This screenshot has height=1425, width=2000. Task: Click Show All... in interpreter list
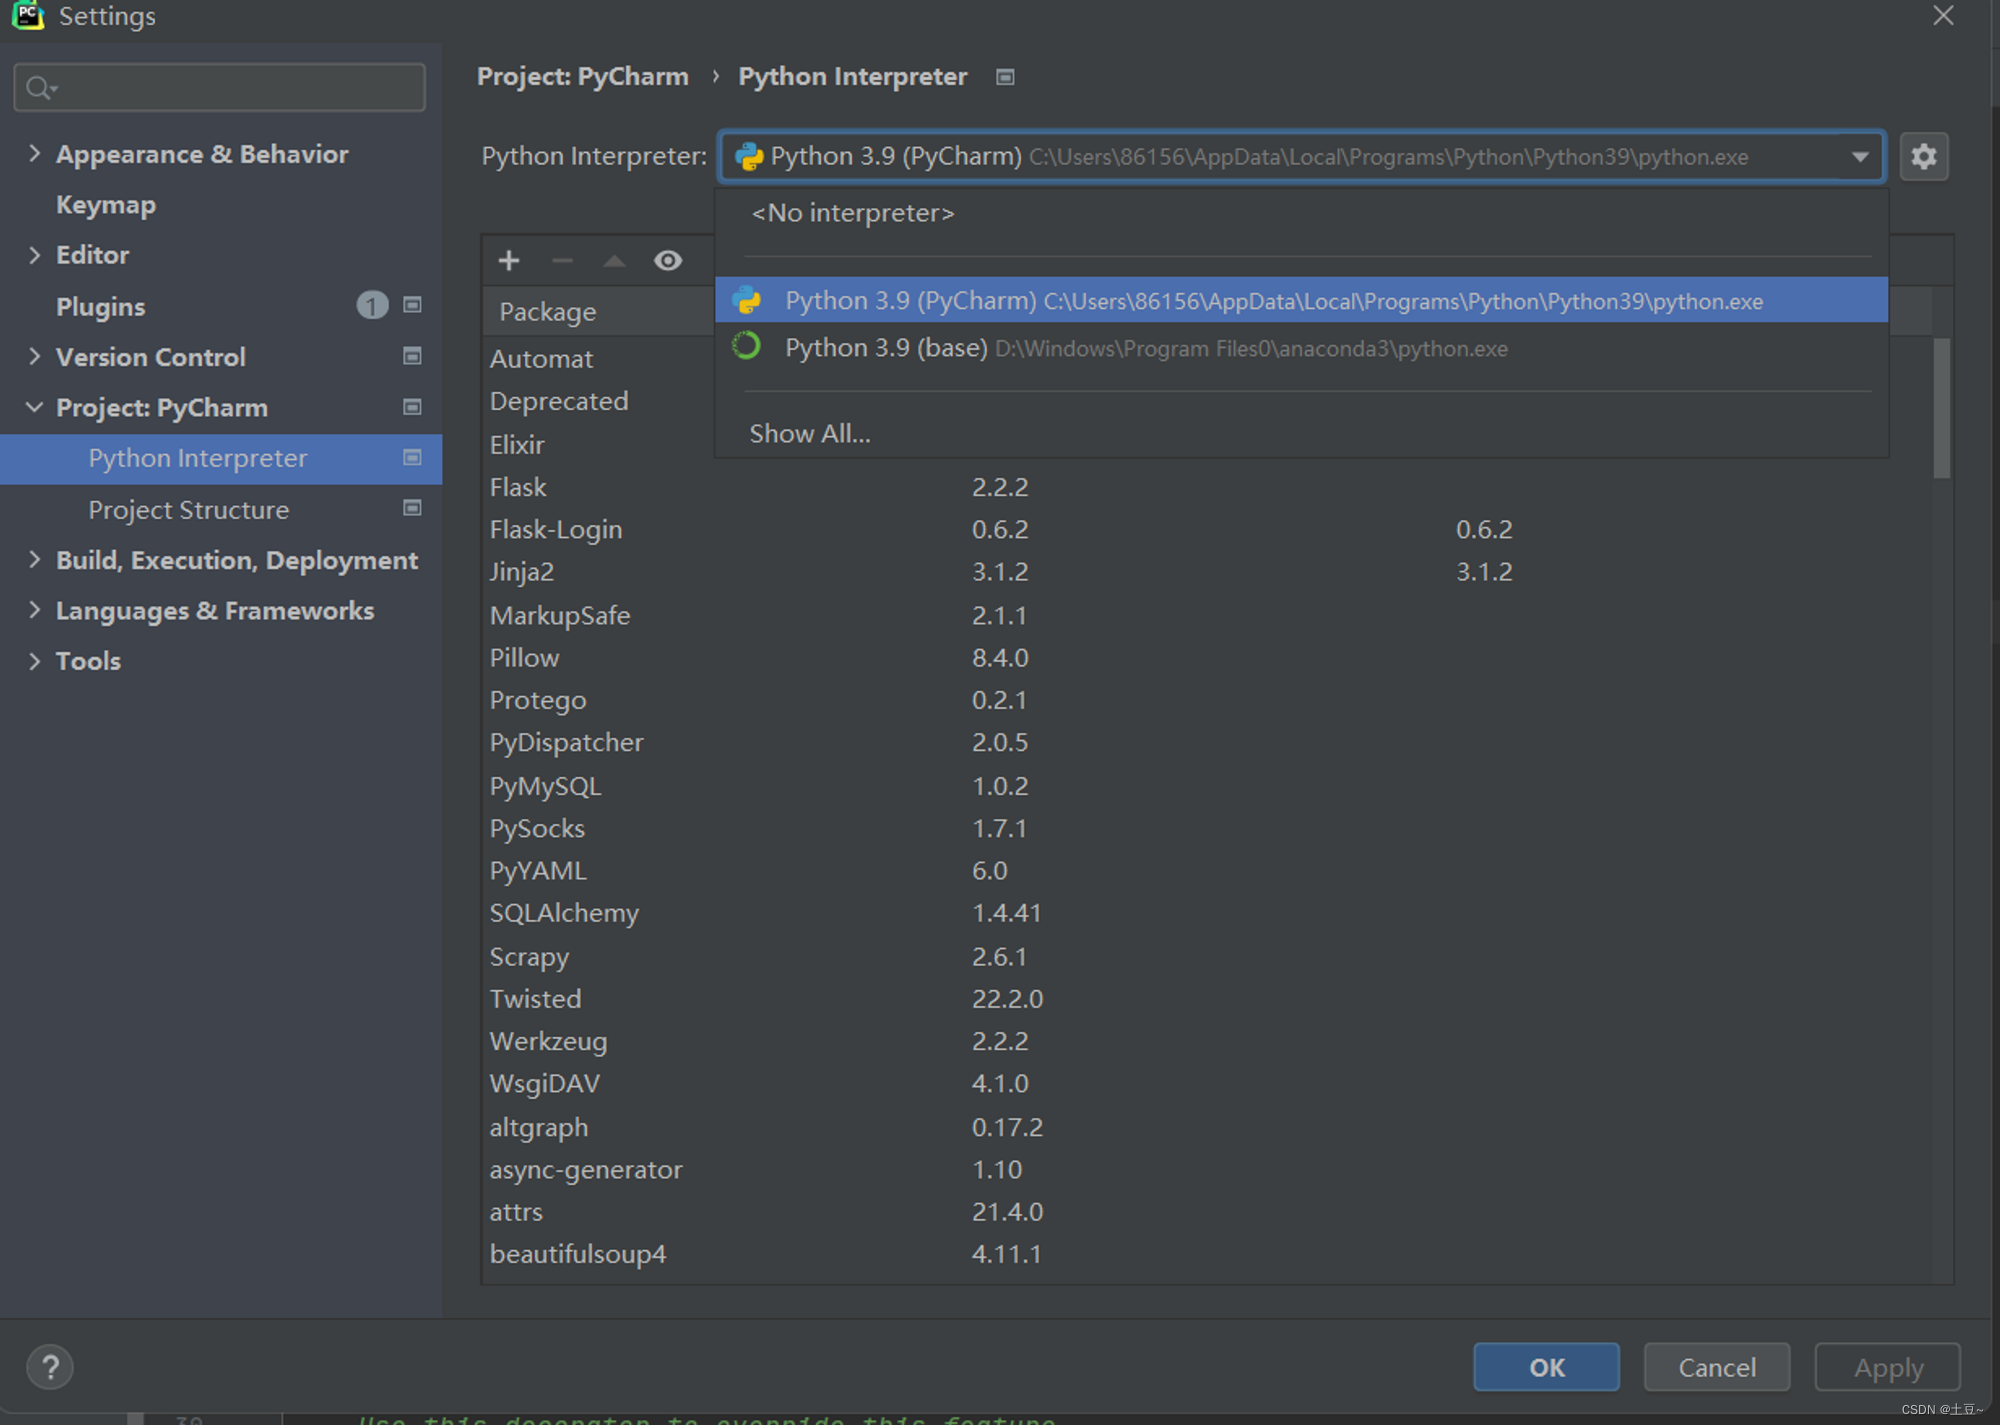pyautogui.click(x=810, y=433)
